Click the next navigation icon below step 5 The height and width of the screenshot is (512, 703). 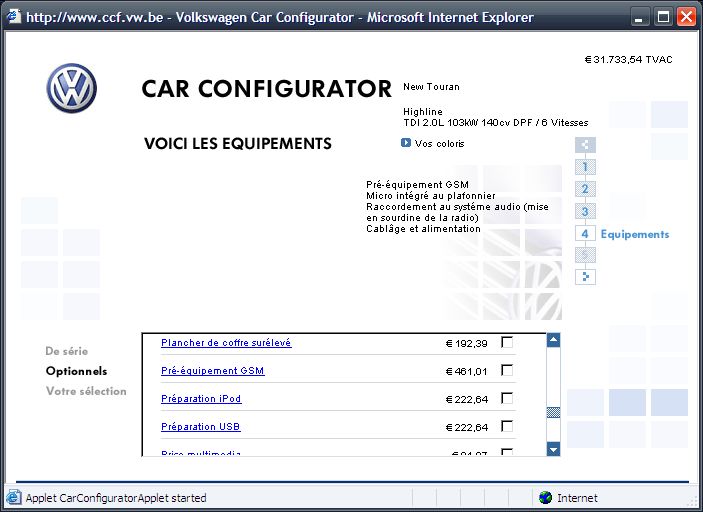tap(585, 277)
